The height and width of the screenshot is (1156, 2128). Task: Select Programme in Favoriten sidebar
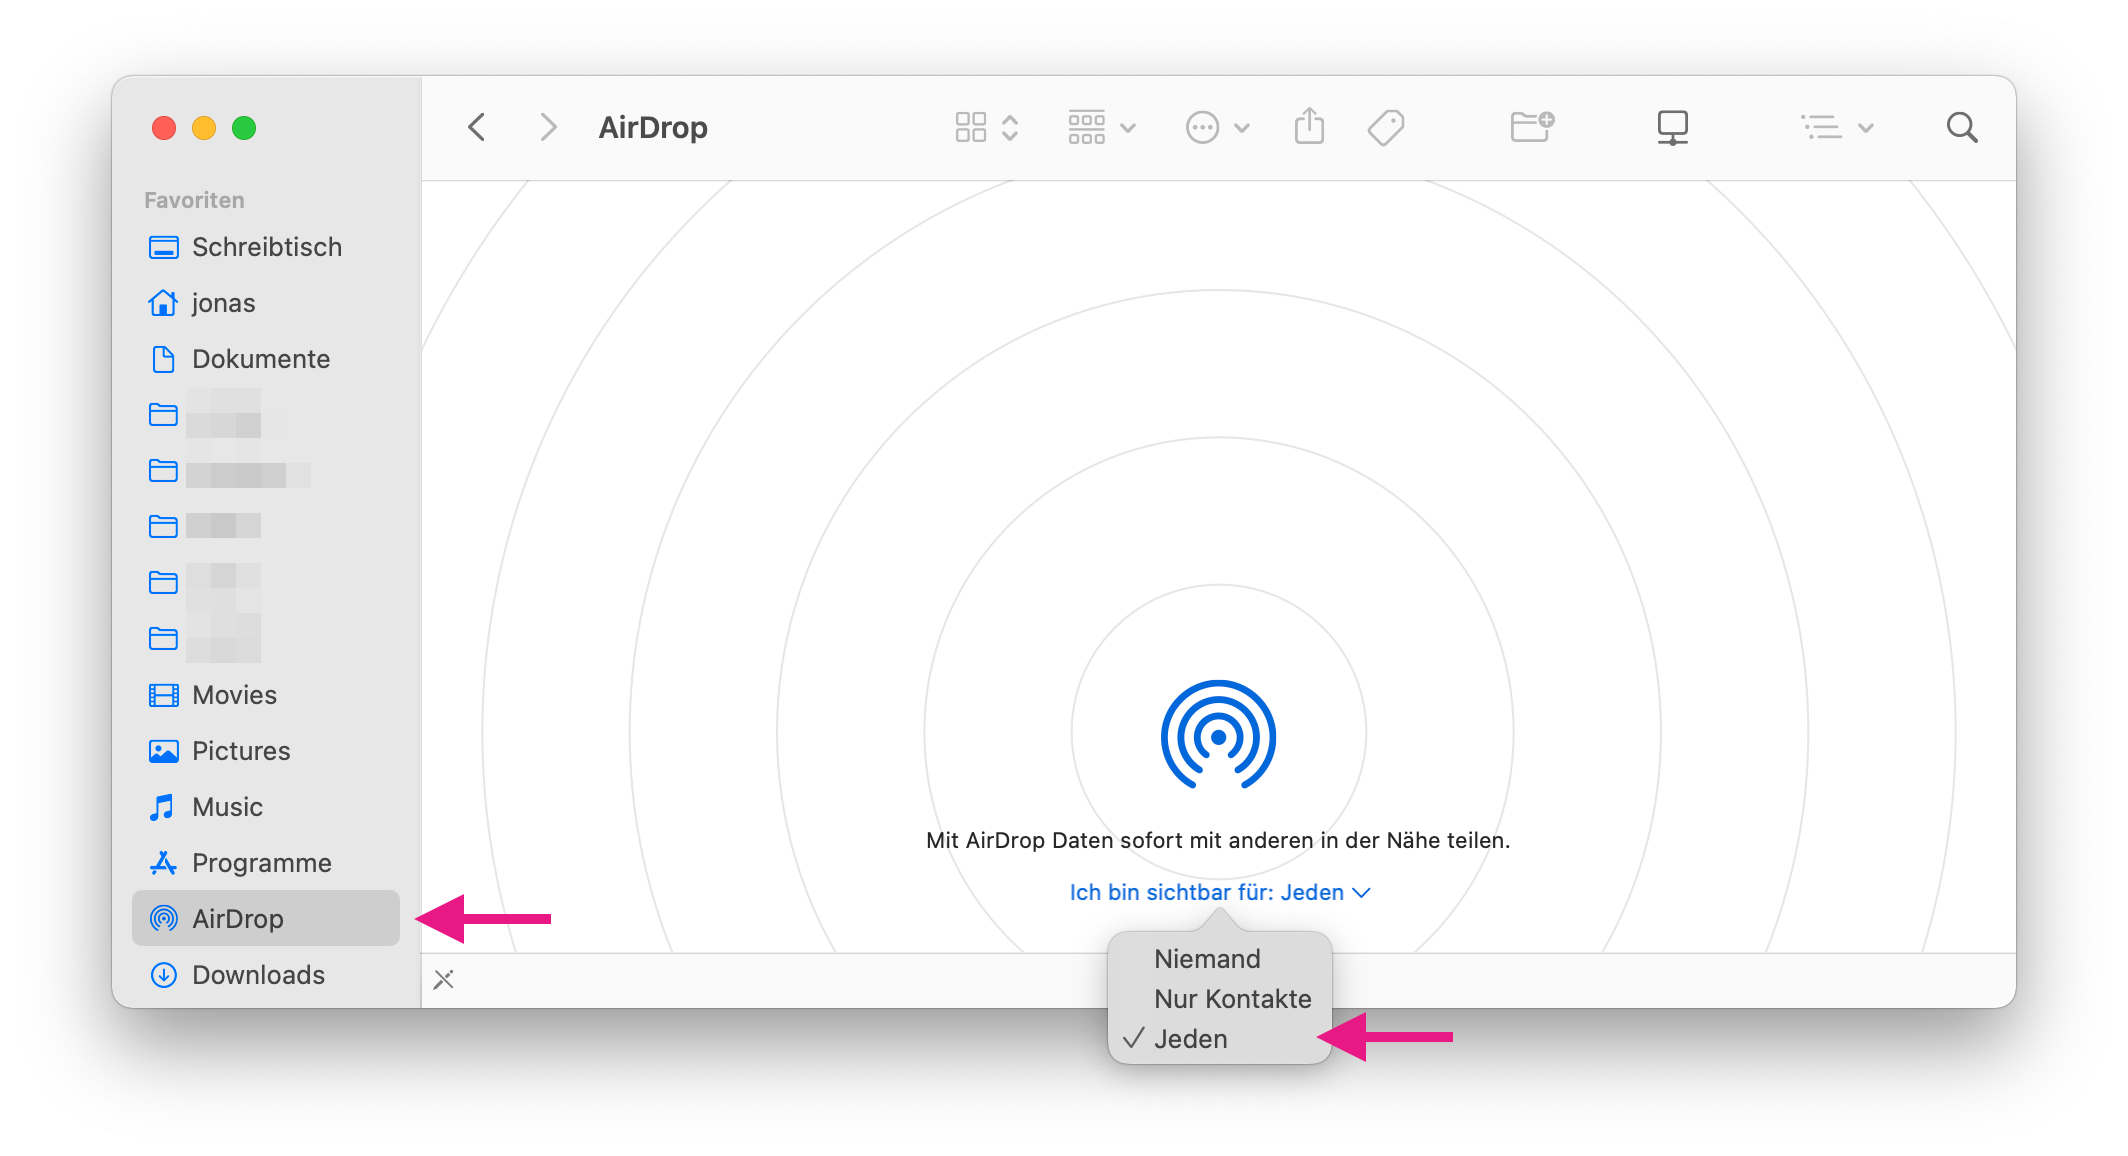pos(261,863)
